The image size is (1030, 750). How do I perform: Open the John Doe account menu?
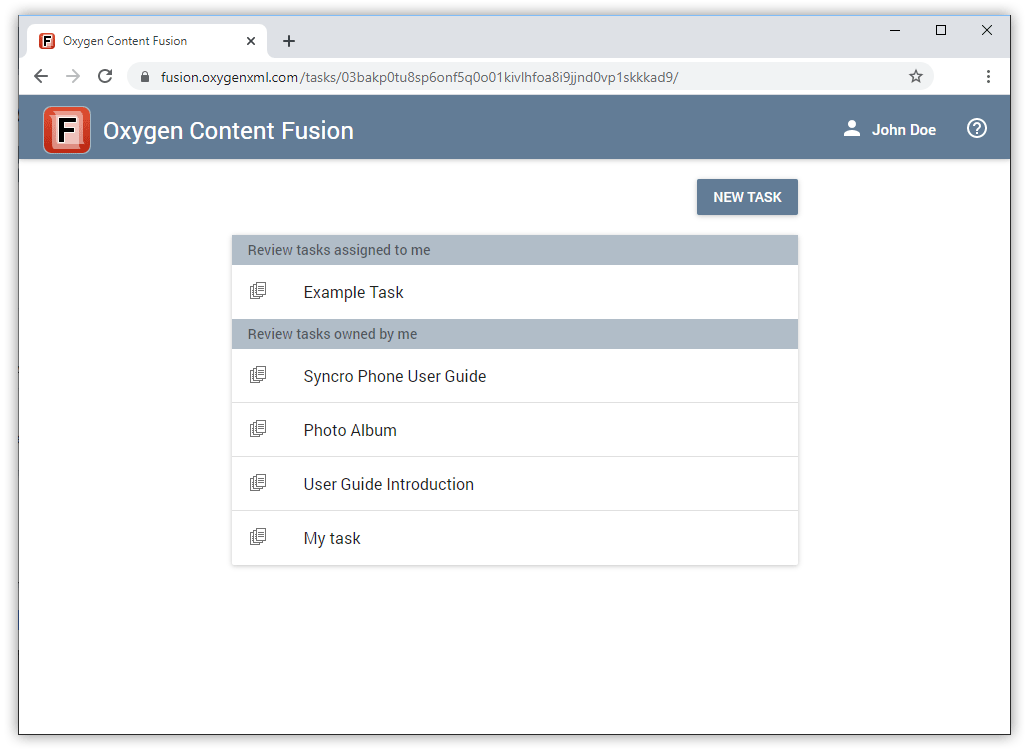[889, 129]
